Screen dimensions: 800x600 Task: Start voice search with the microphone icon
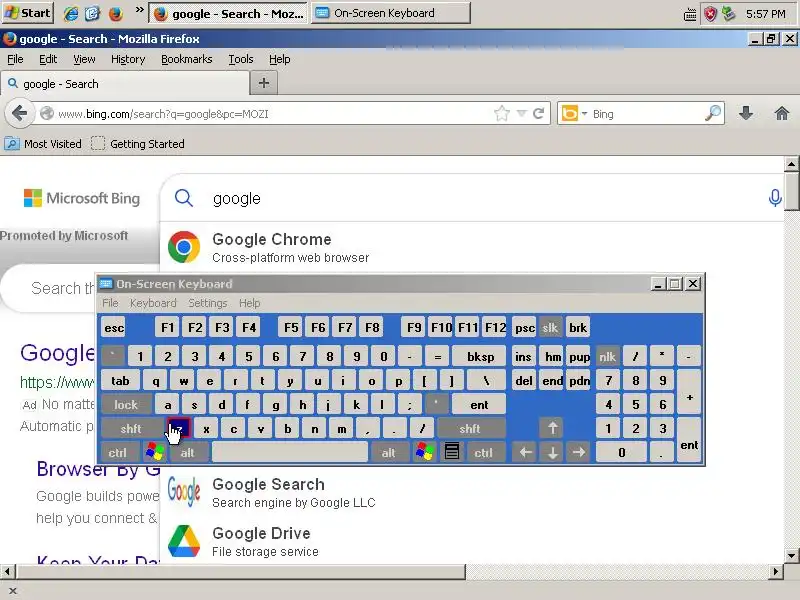(x=774, y=197)
